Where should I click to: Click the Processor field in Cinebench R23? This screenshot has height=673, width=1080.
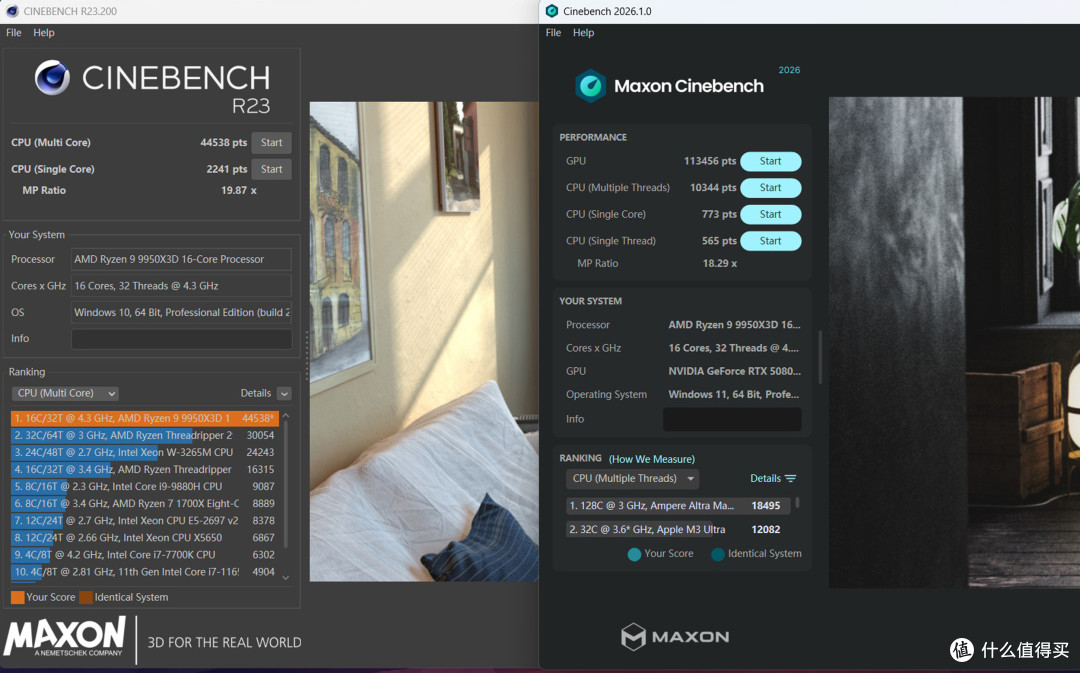coord(181,260)
